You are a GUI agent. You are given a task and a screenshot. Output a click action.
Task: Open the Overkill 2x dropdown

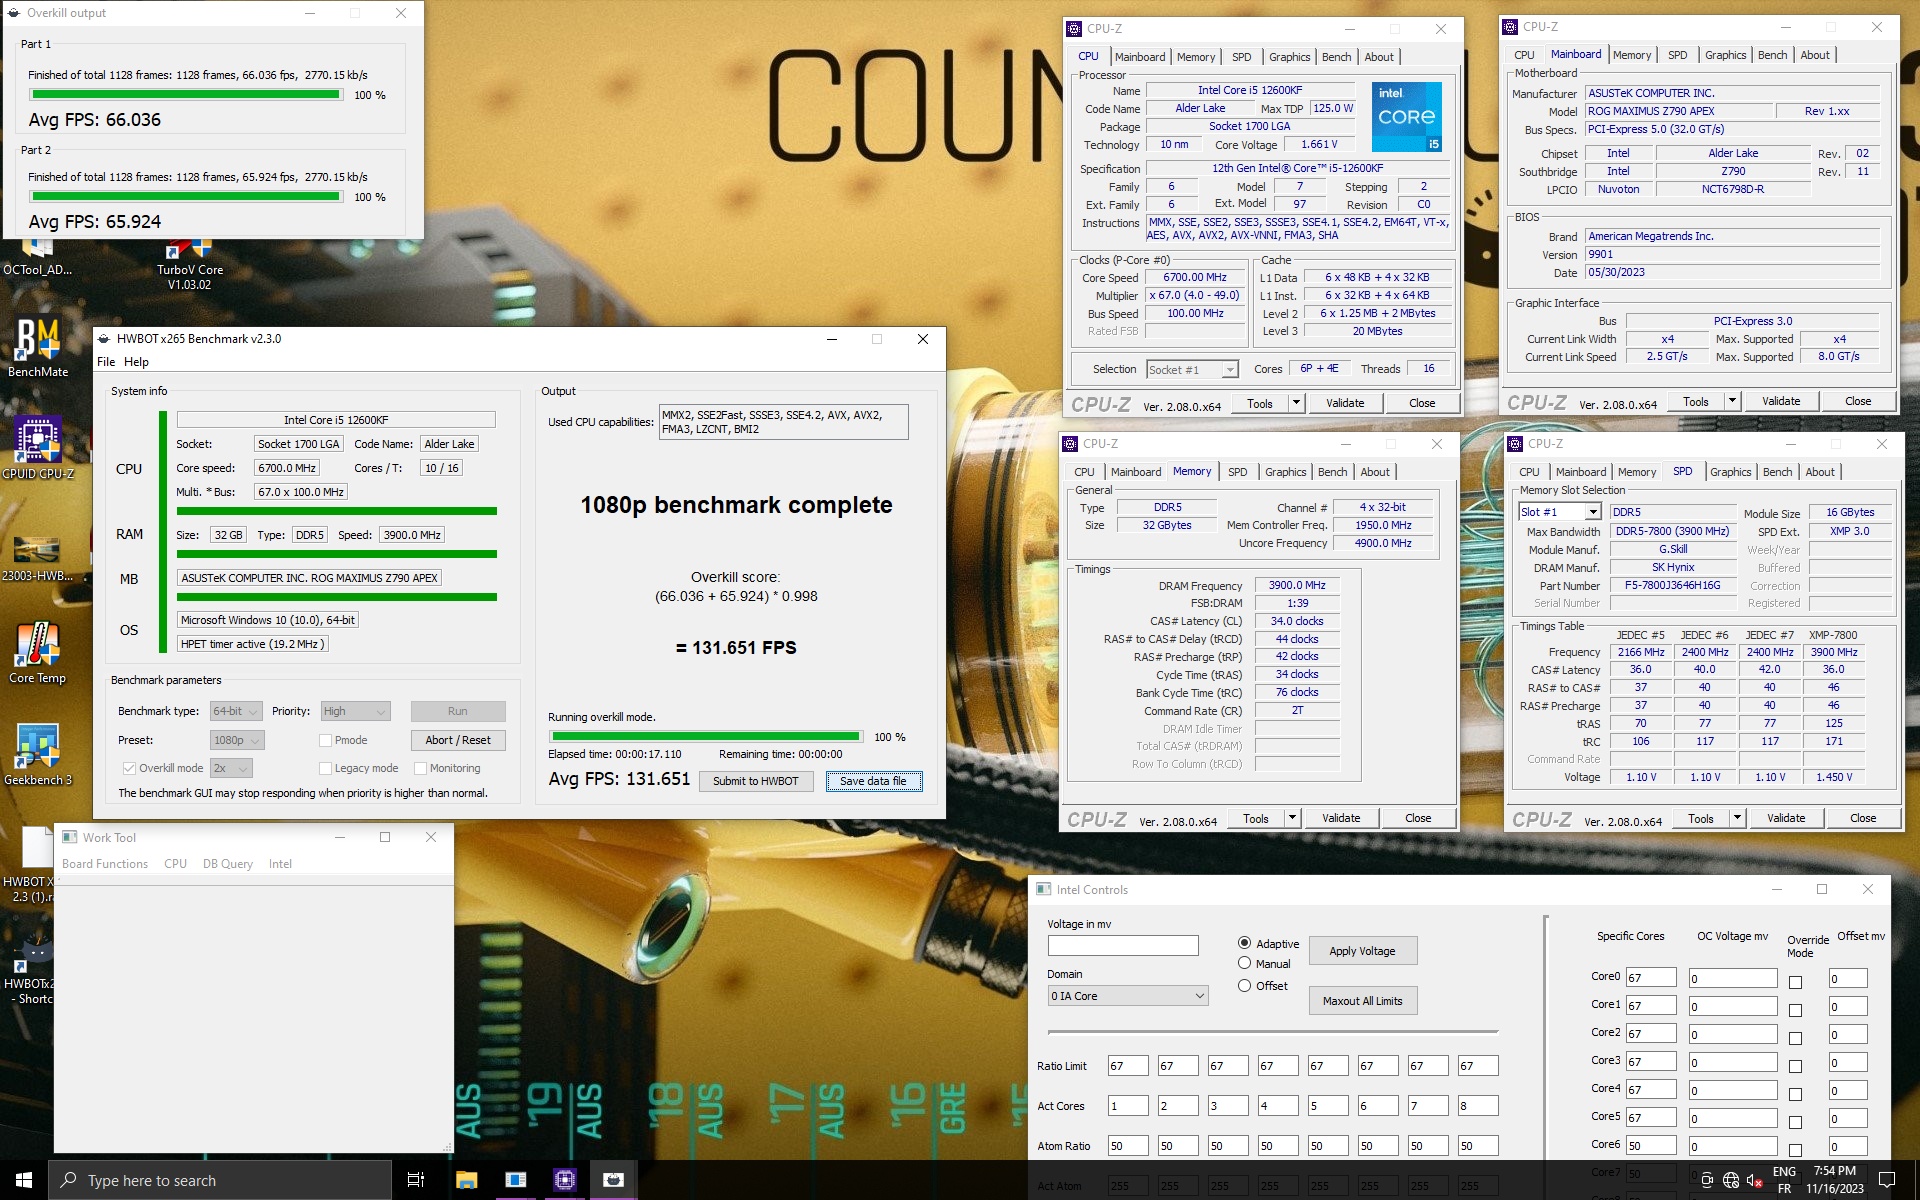(231, 768)
